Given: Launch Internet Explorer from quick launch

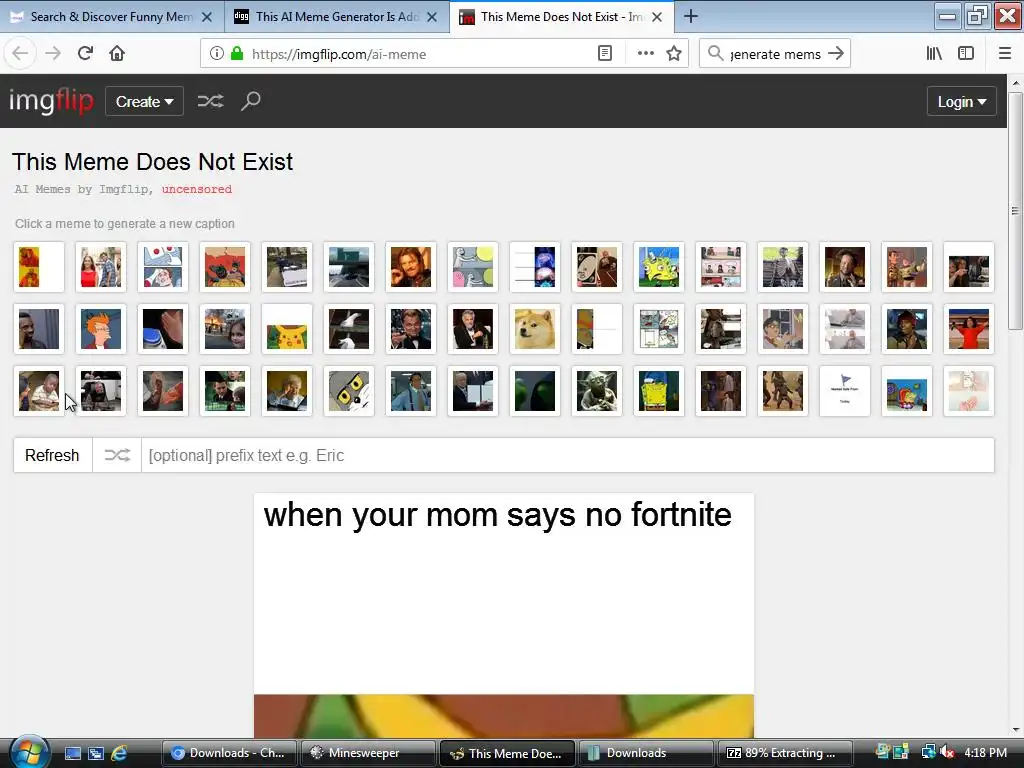Looking at the screenshot, I should [x=120, y=753].
